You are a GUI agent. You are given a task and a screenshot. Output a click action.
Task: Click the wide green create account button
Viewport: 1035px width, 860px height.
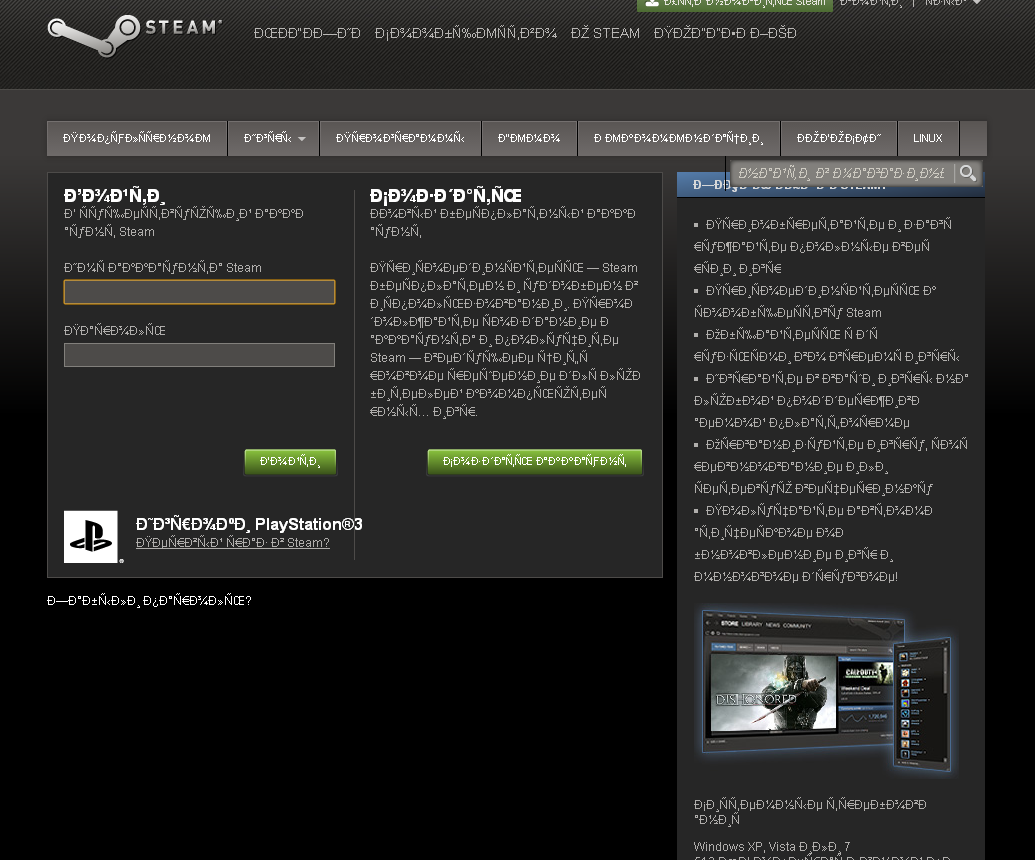point(535,461)
